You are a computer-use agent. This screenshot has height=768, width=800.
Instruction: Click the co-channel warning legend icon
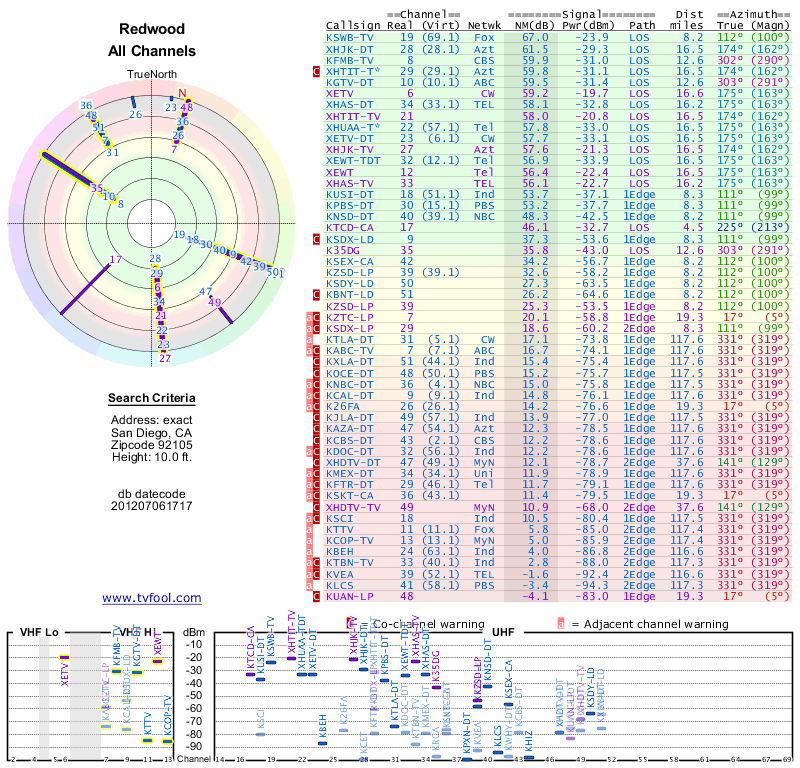[x=351, y=624]
